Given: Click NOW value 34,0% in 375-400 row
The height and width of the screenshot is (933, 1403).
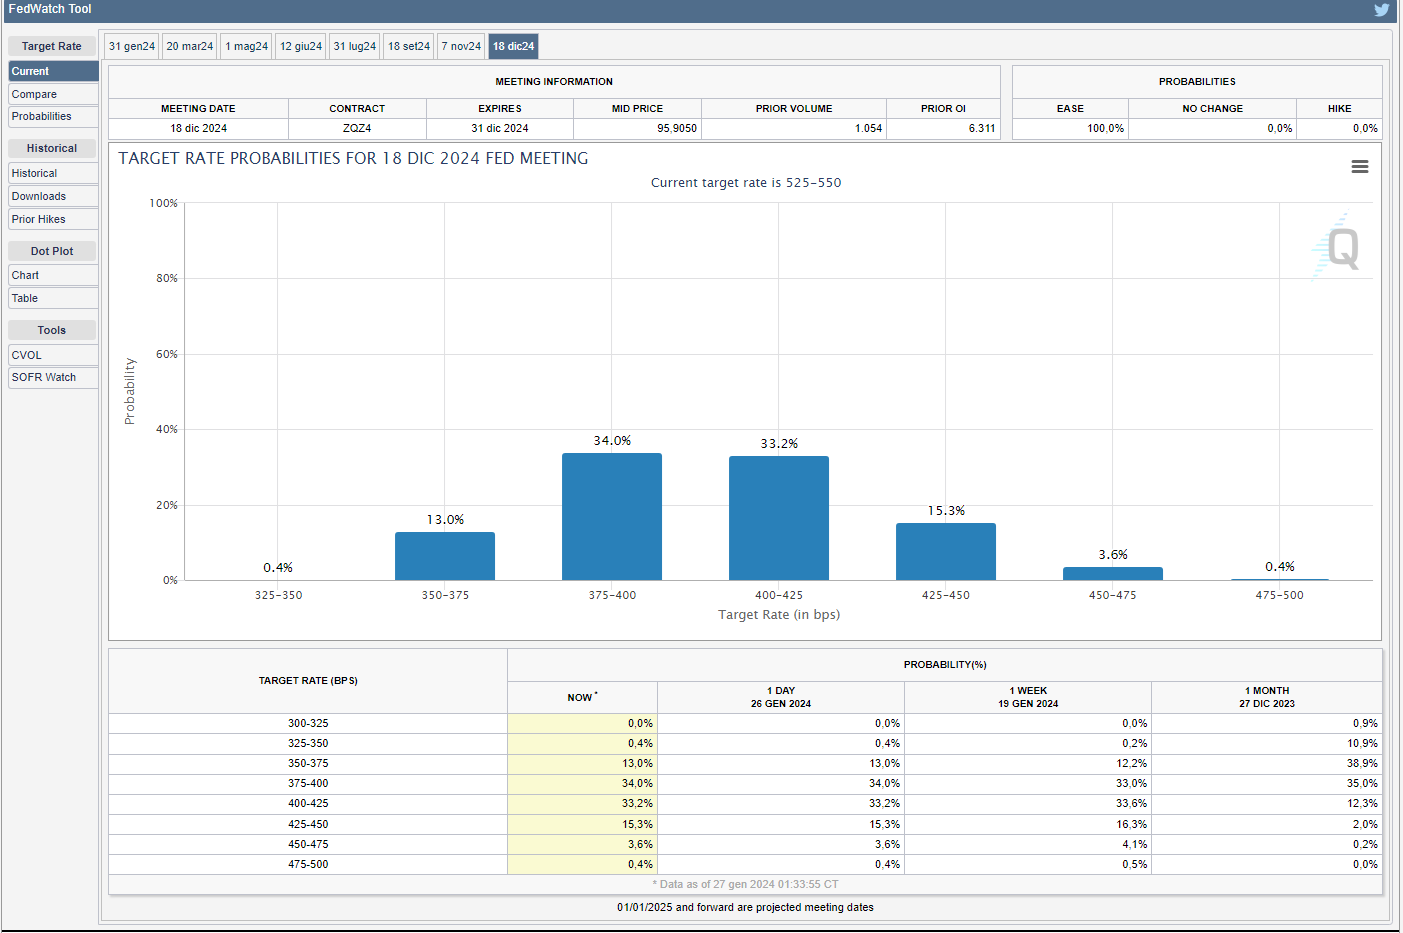Looking at the screenshot, I should [582, 783].
